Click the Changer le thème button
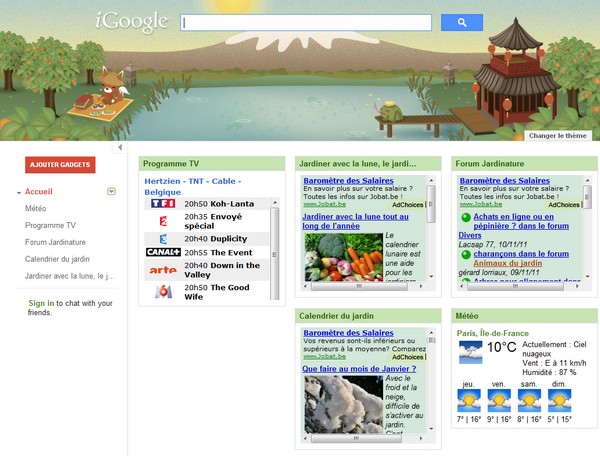The width and height of the screenshot is (600, 456). point(557,135)
